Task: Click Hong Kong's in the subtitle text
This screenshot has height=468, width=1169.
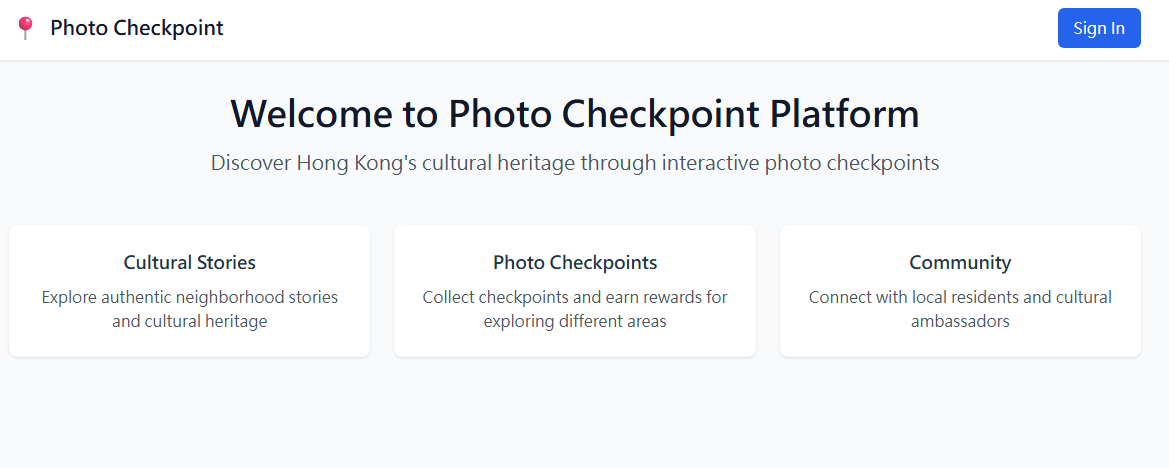Action: [x=356, y=163]
